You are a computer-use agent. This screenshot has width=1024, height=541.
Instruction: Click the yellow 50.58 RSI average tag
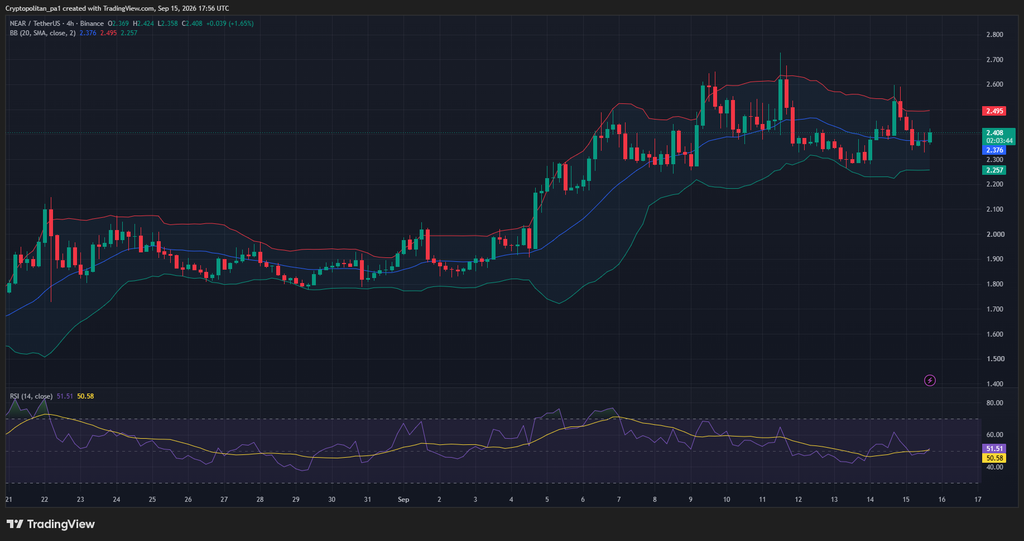click(x=995, y=458)
